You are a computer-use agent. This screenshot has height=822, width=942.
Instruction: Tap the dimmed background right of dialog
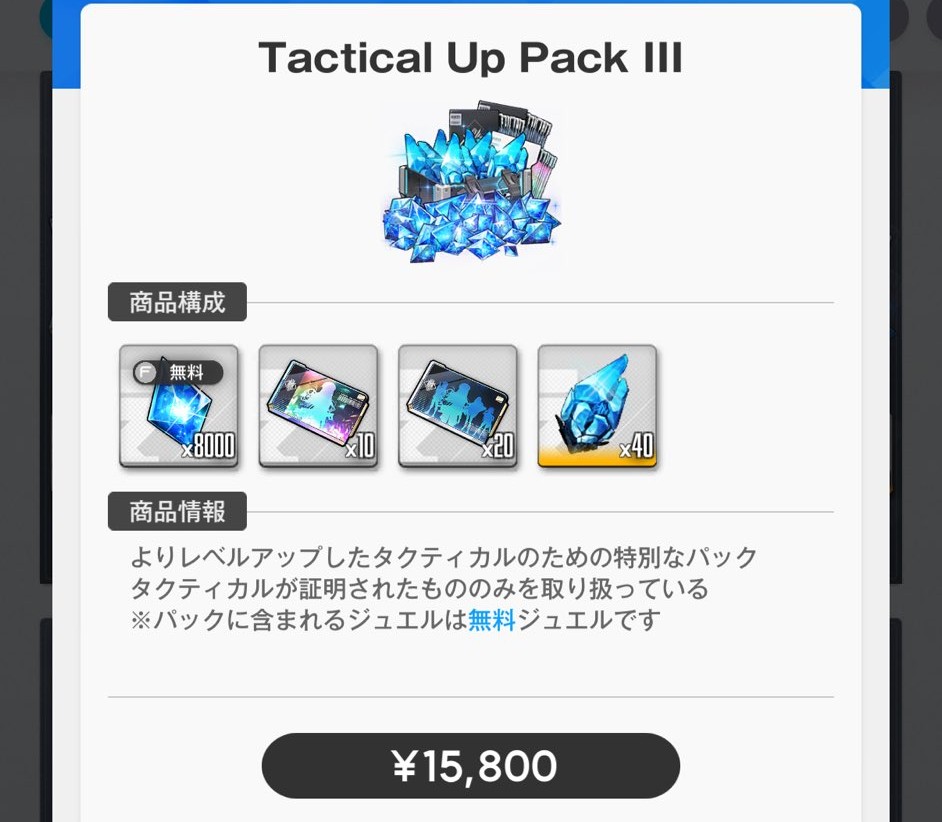tap(916, 411)
